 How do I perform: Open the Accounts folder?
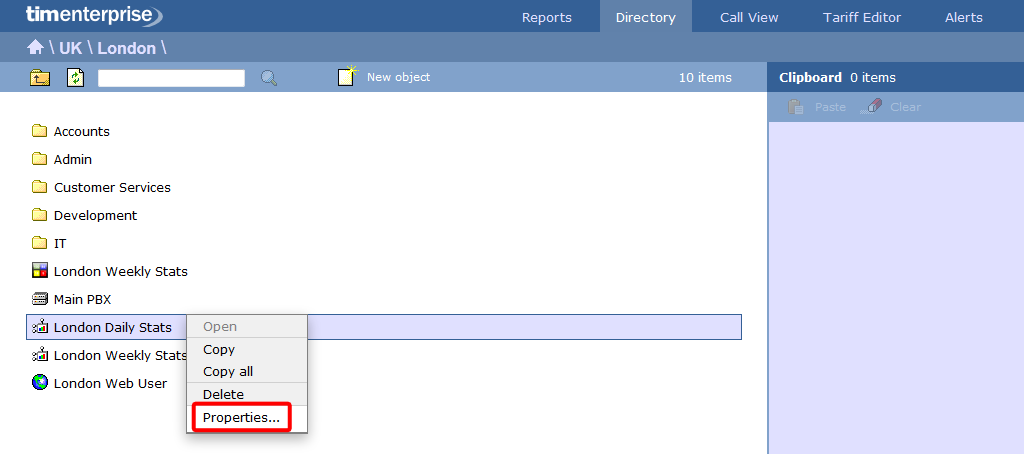tap(81, 131)
